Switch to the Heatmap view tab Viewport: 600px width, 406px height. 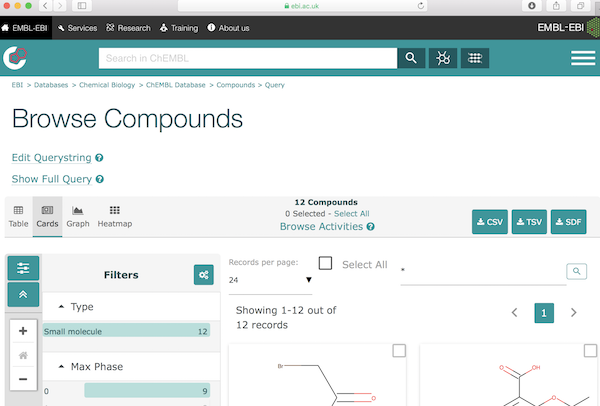(x=114, y=216)
